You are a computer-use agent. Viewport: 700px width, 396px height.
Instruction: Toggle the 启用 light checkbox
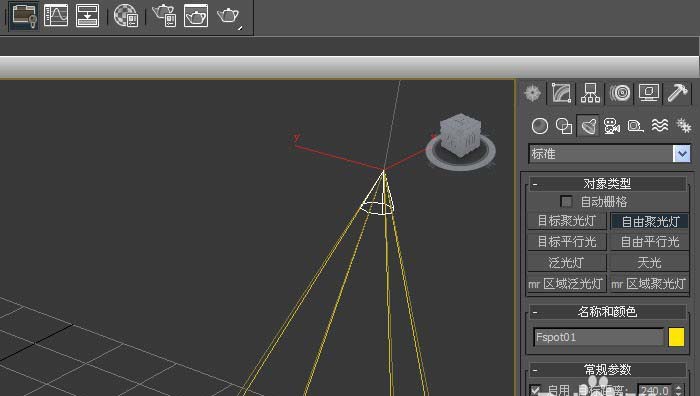535,390
